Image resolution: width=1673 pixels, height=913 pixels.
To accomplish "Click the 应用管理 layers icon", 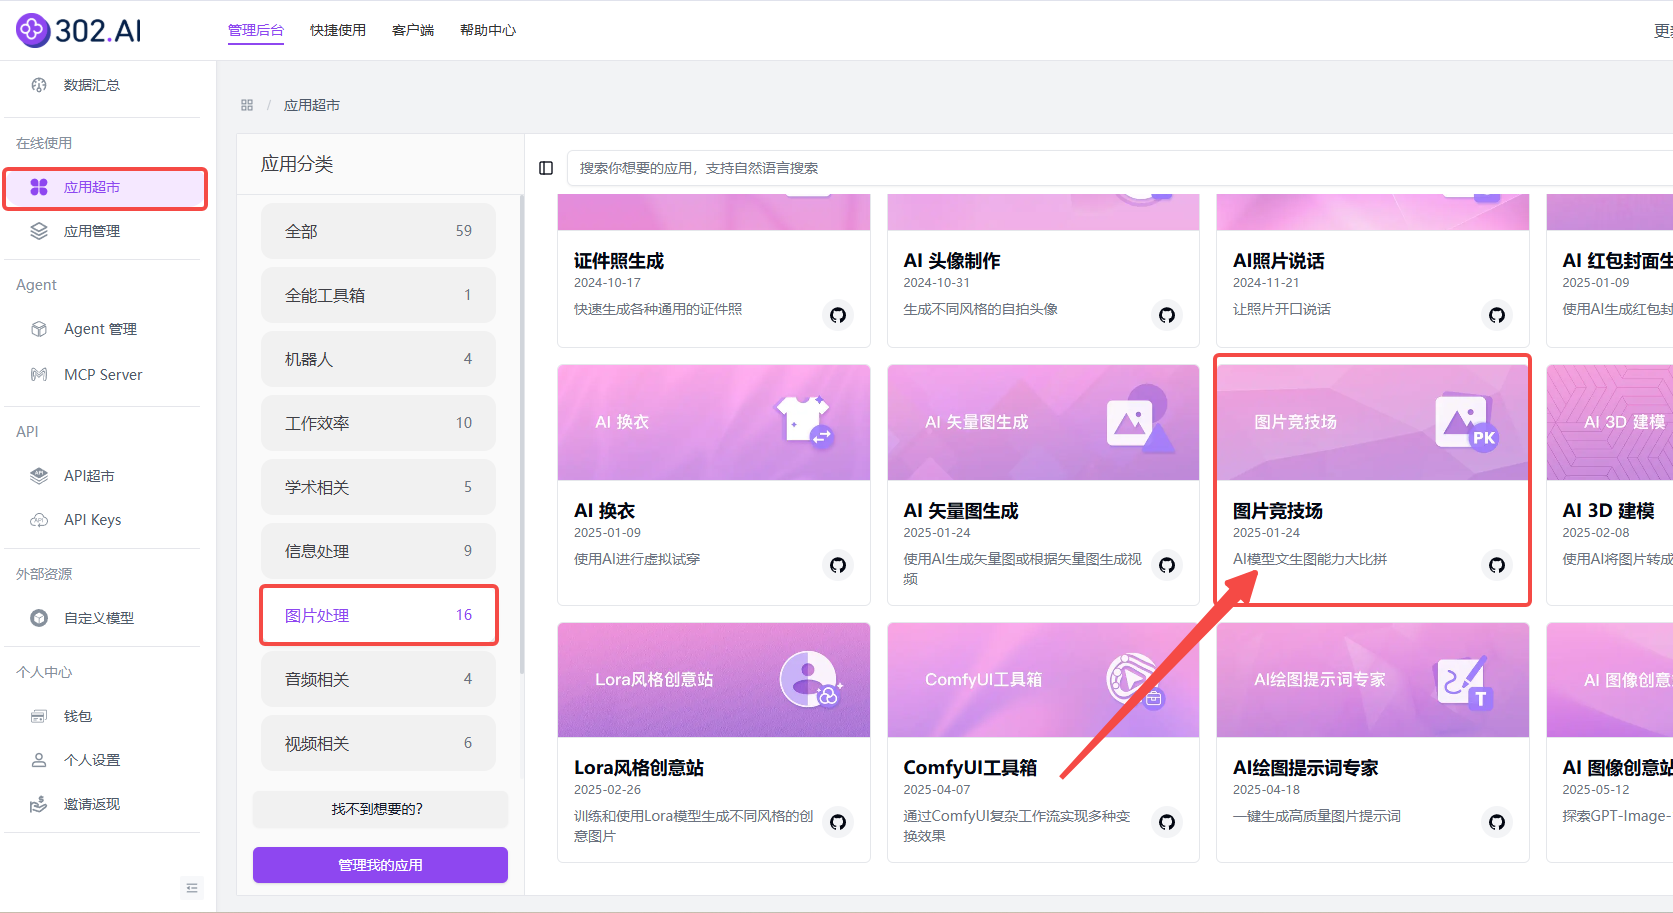I will [x=39, y=231].
